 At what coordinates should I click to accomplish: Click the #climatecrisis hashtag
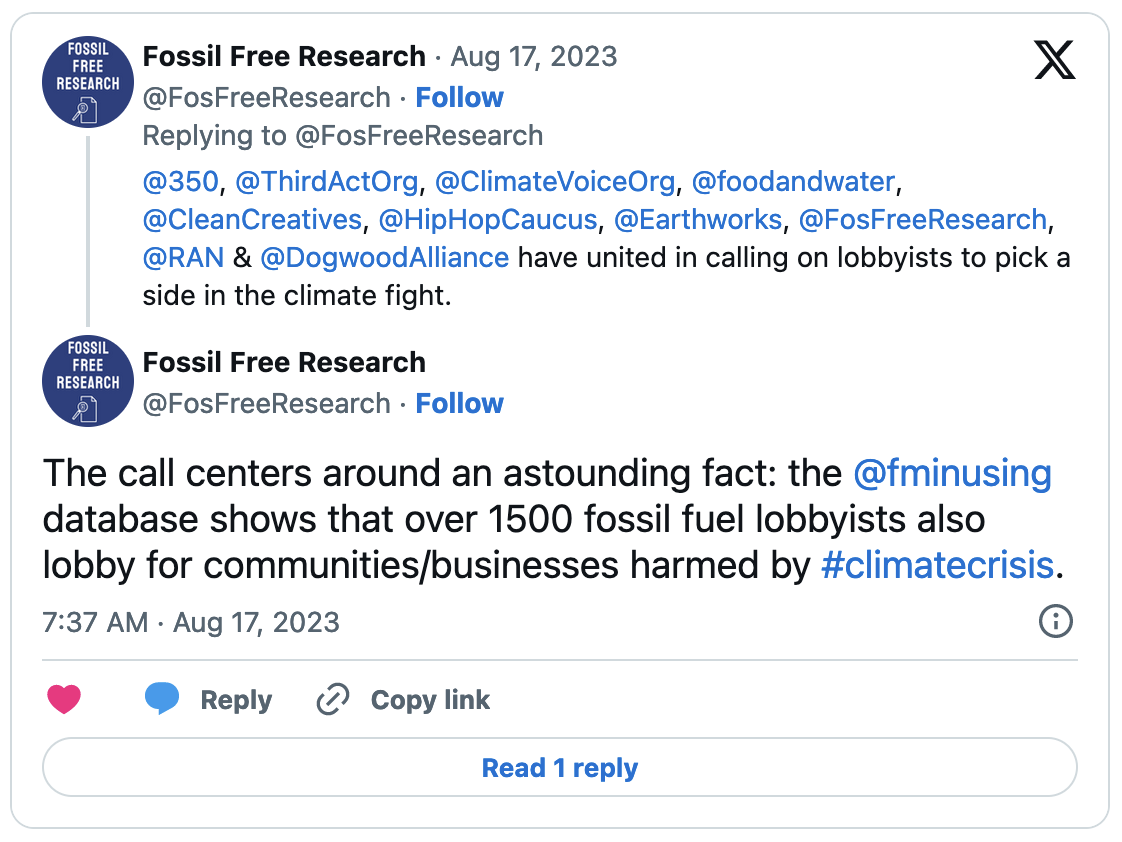coord(937,566)
